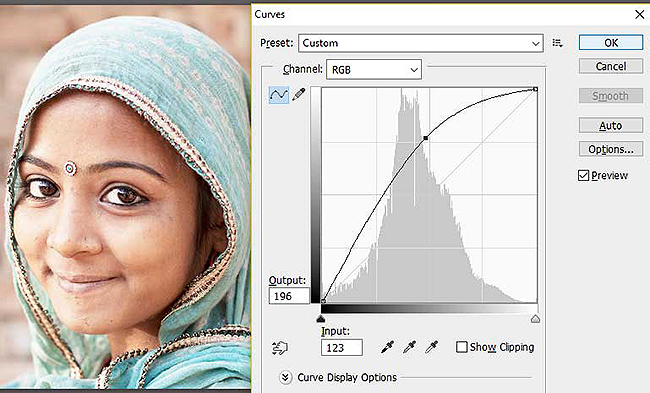Click the curve control point at midtones

coord(426,138)
